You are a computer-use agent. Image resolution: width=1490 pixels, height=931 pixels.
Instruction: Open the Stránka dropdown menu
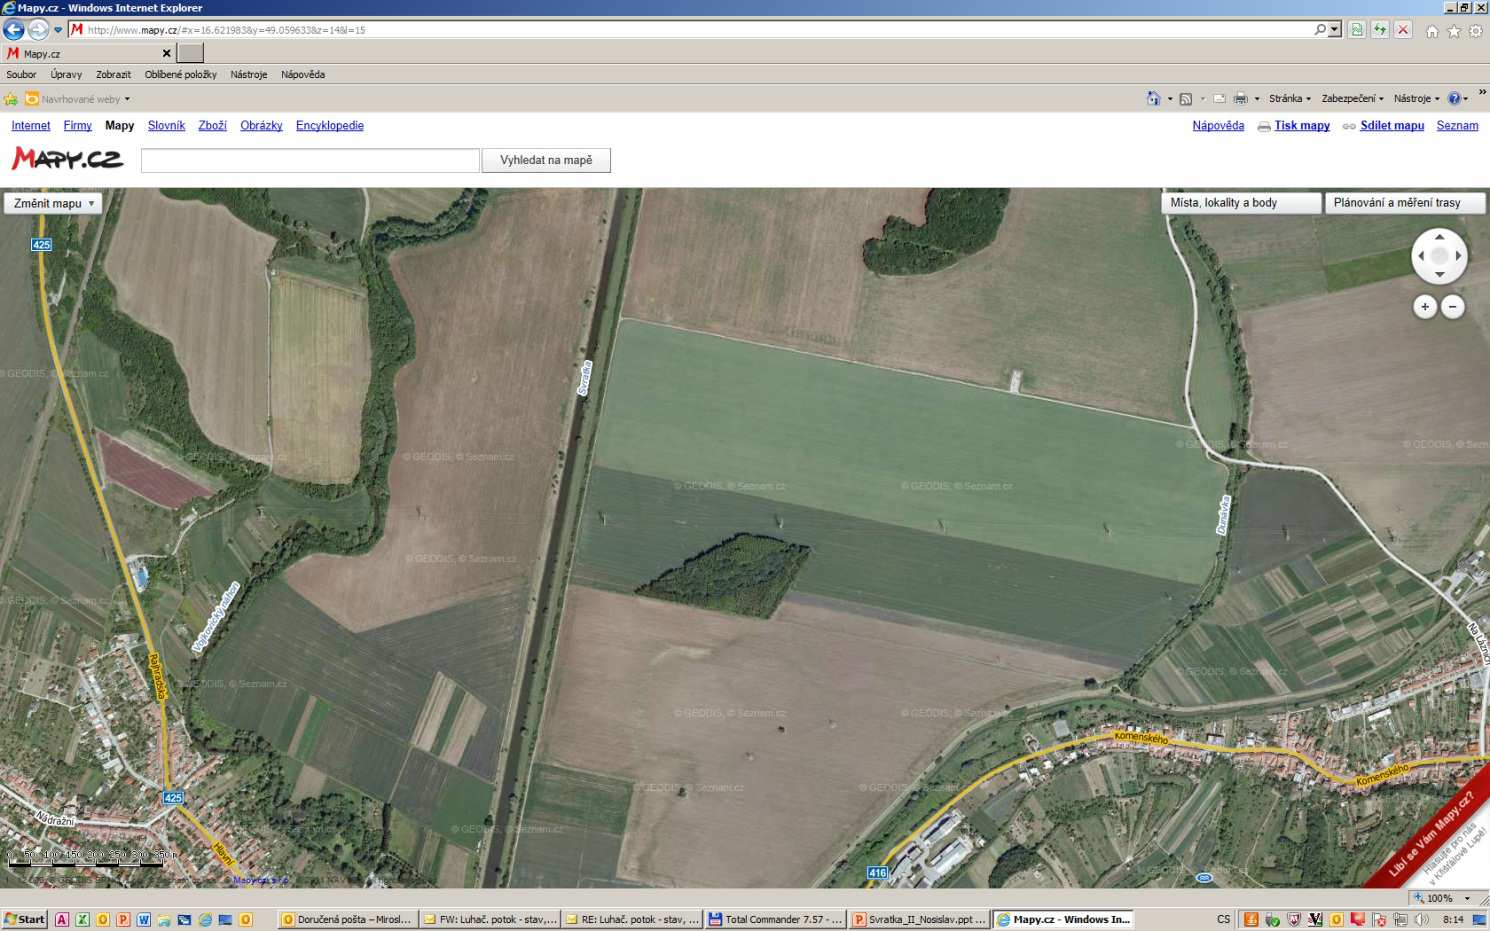tap(1289, 99)
